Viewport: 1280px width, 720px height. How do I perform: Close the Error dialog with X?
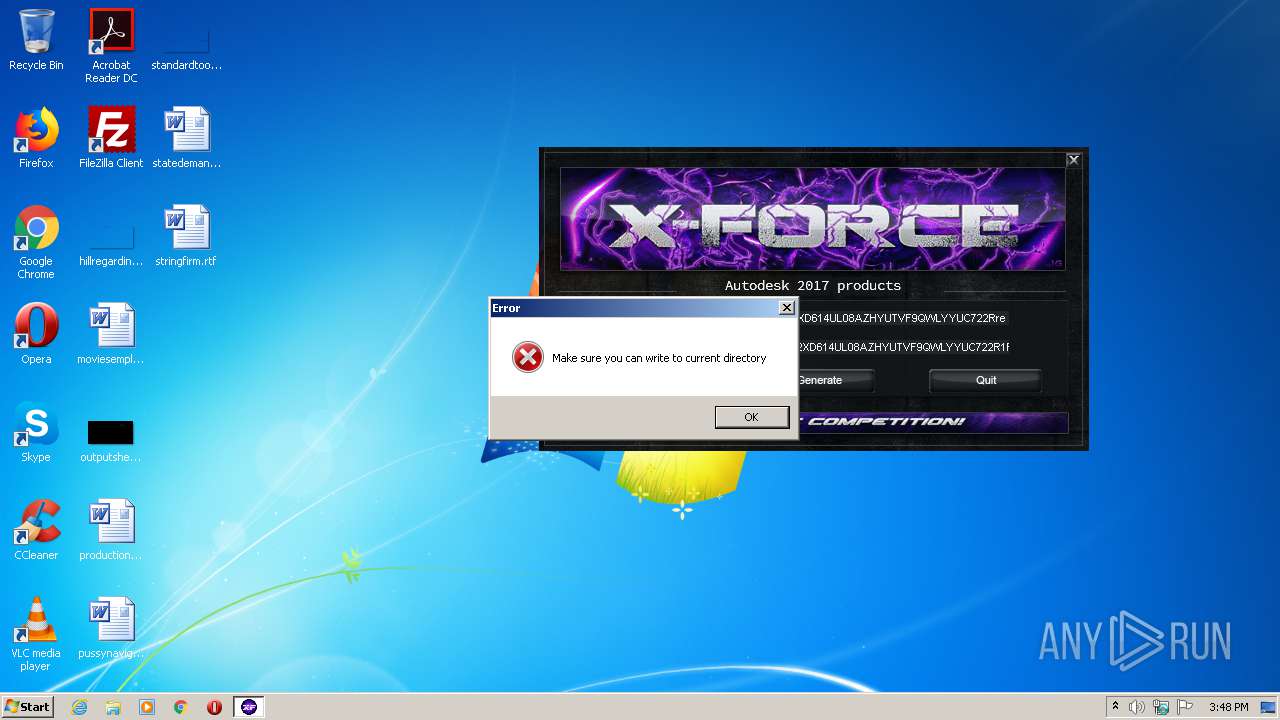coord(786,308)
